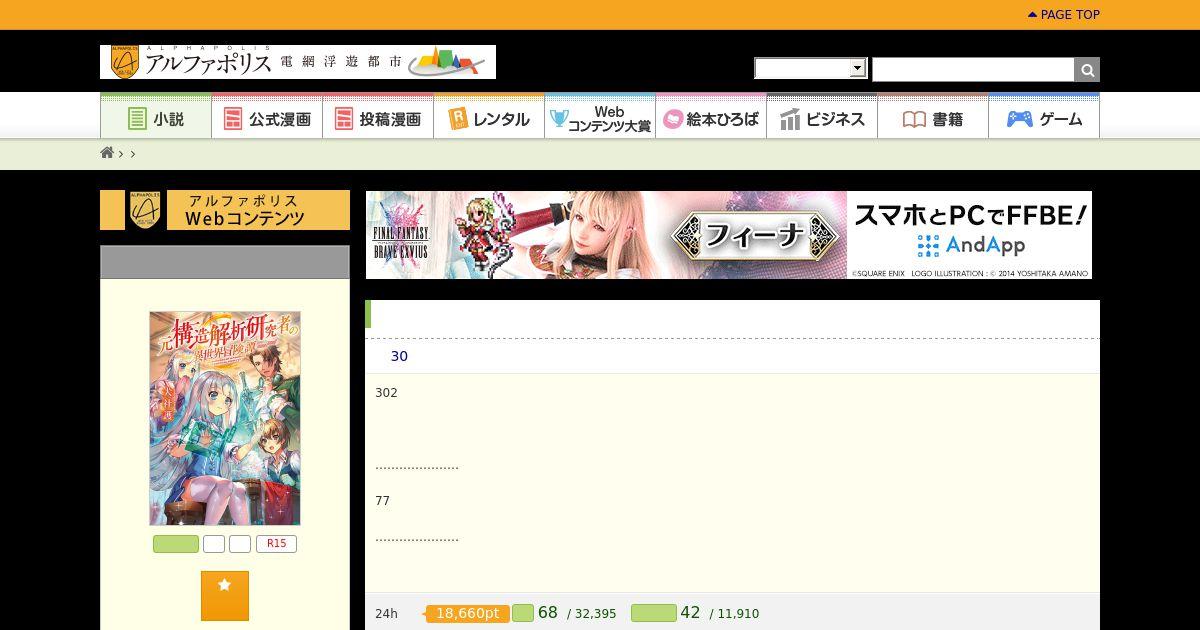
Task: Click the home icon in breadcrumb
Action: tap(107, 153)
